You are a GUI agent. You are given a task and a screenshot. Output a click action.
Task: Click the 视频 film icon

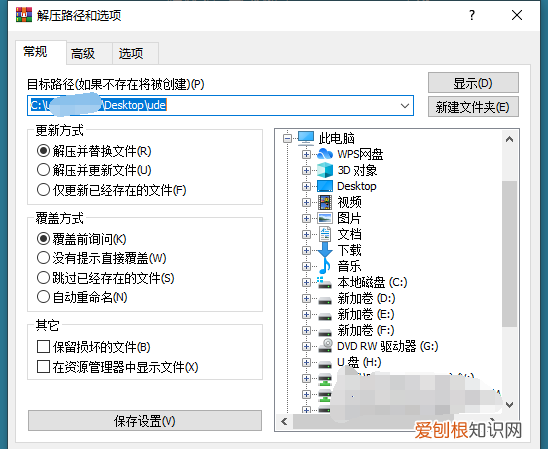click(x=325, y=202)
